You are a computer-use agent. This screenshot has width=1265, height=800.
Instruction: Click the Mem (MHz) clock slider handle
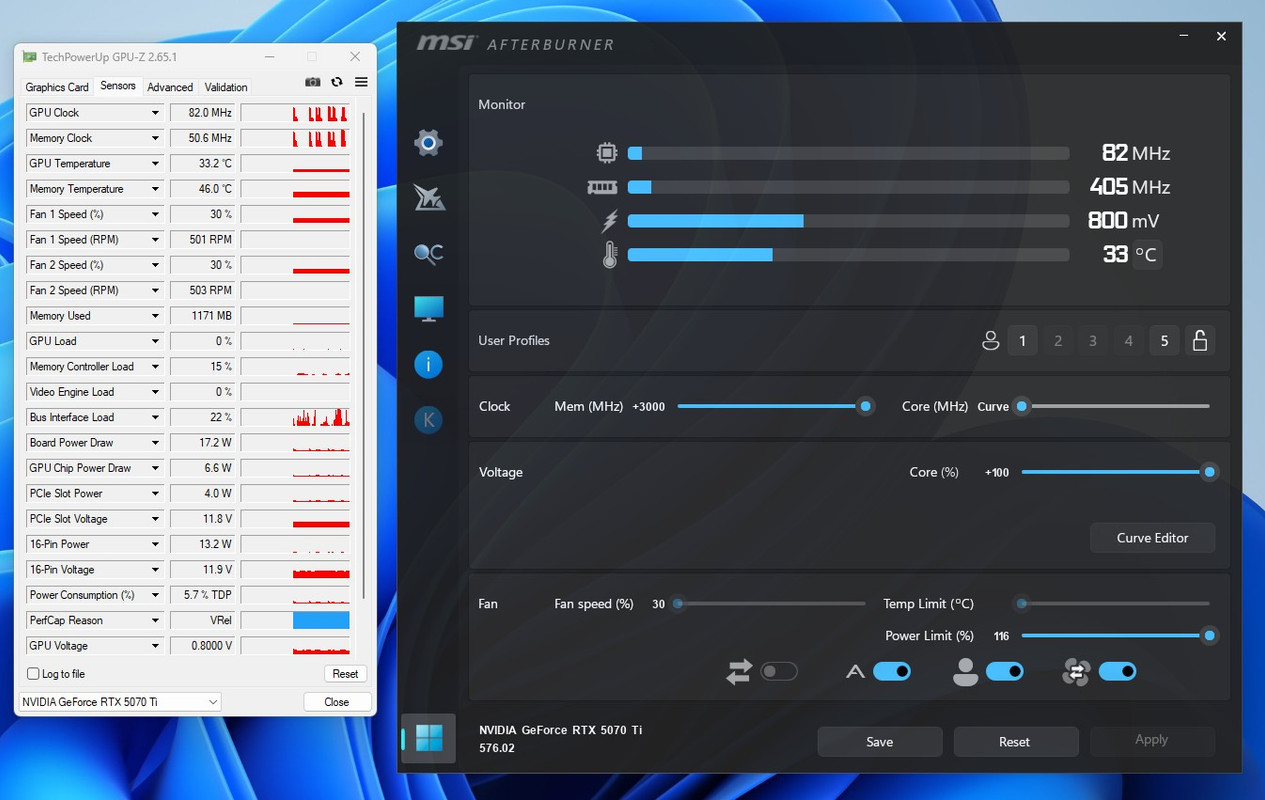click(865, 406)
